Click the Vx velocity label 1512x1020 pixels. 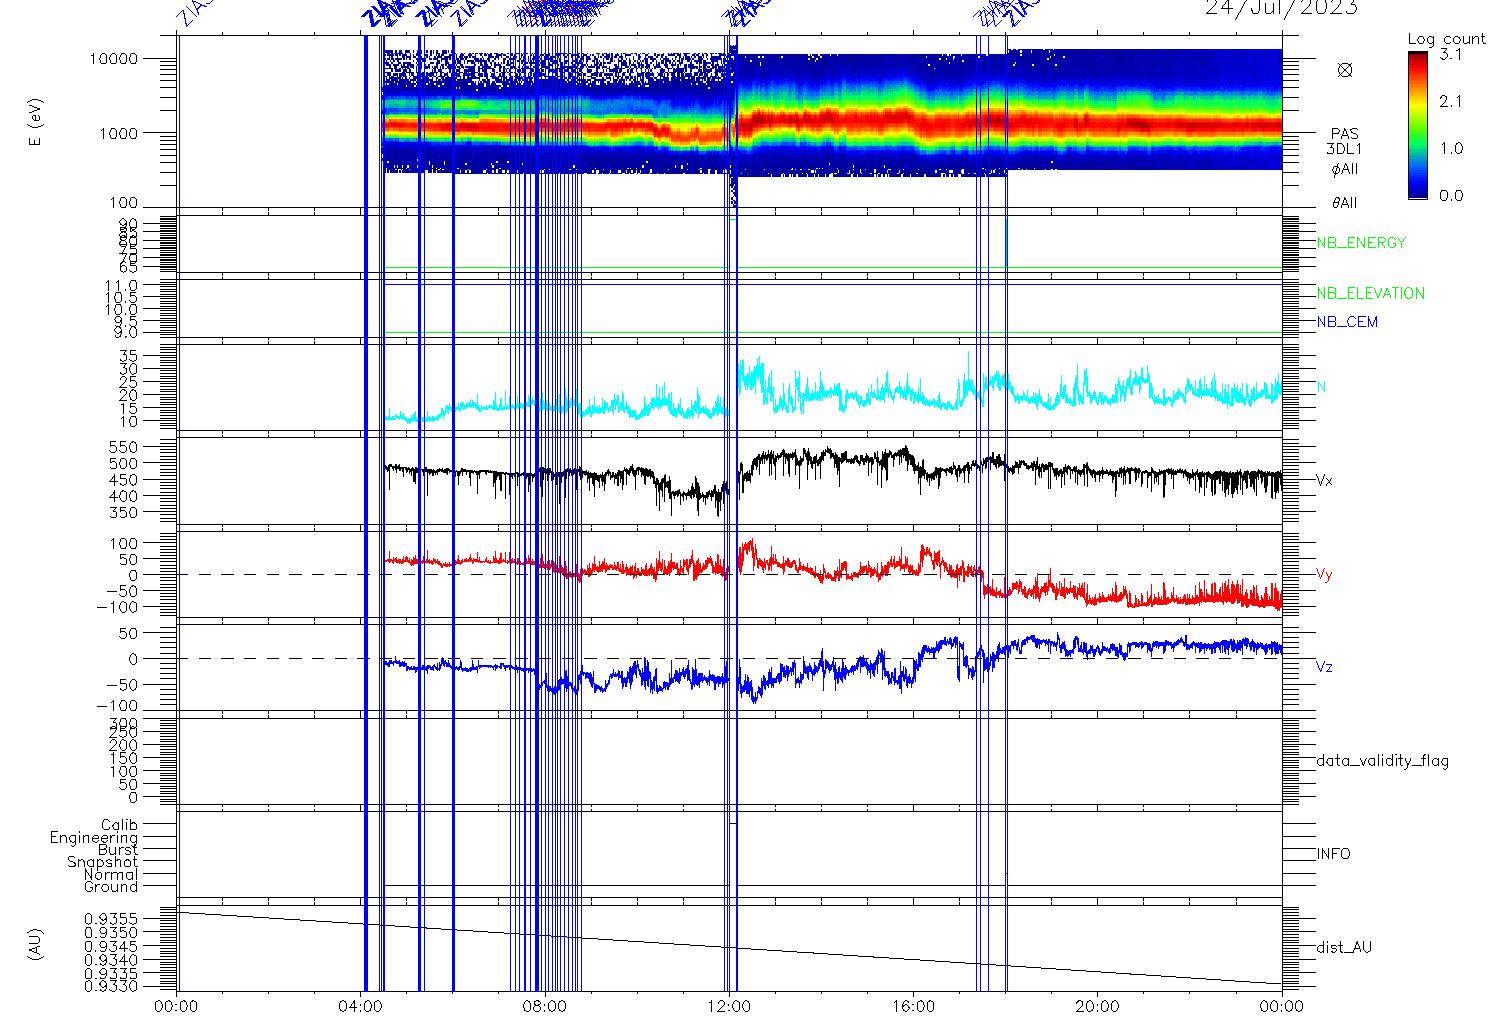pyautogui.click(x=1324, y=480)
